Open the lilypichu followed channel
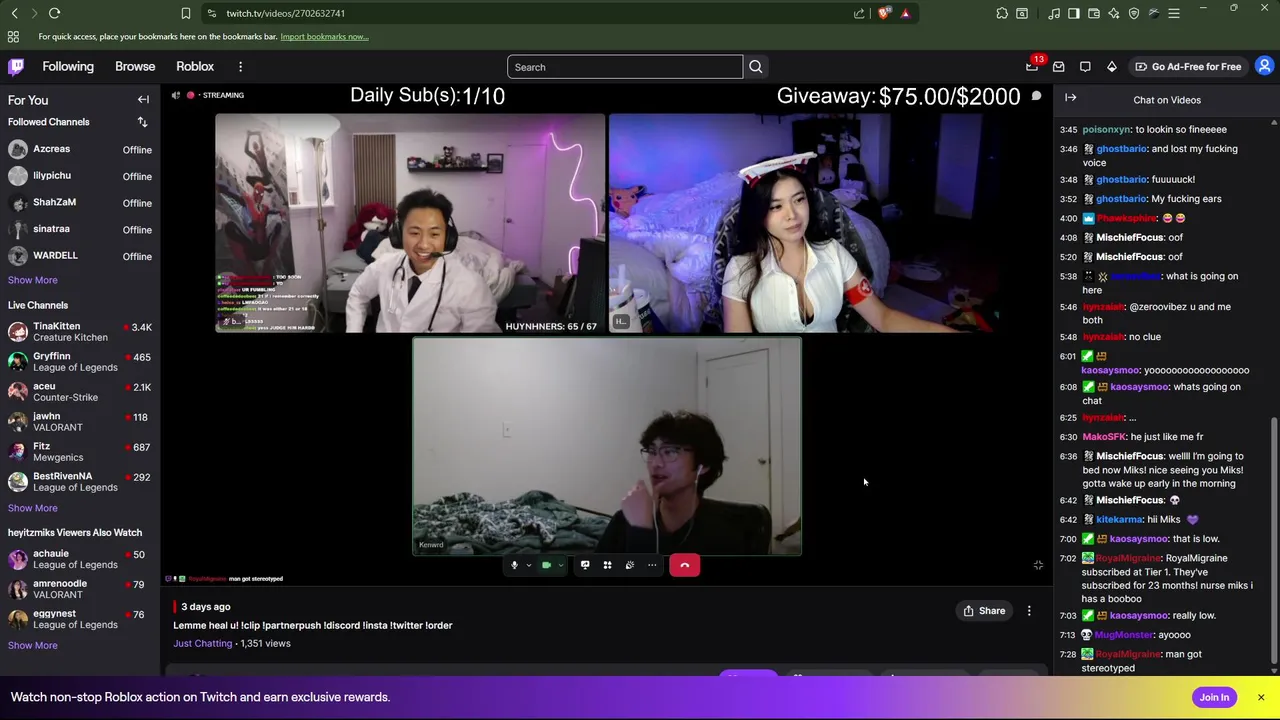This screenshot has height=720, width=1280. click(x=80, y=176)
